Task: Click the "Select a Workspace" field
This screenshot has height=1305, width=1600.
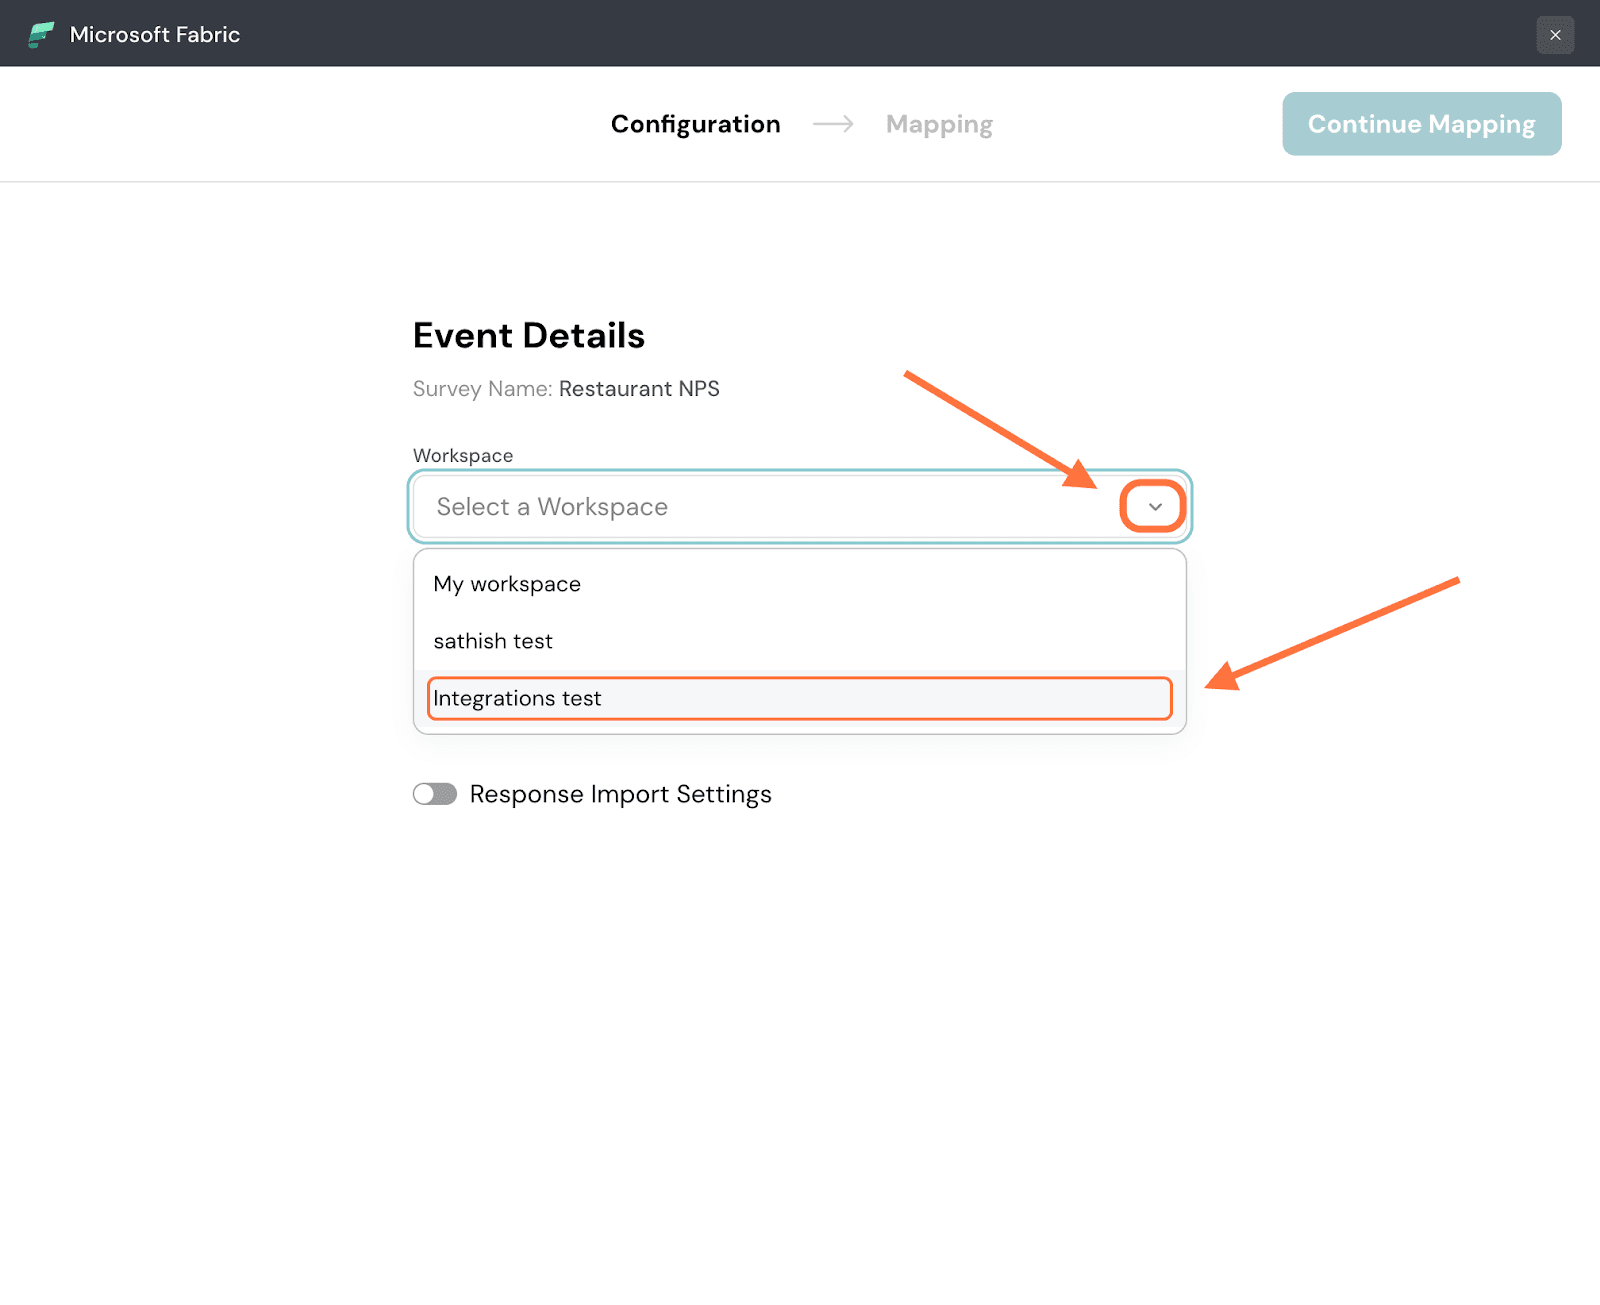Action: [x=760, y=507]
